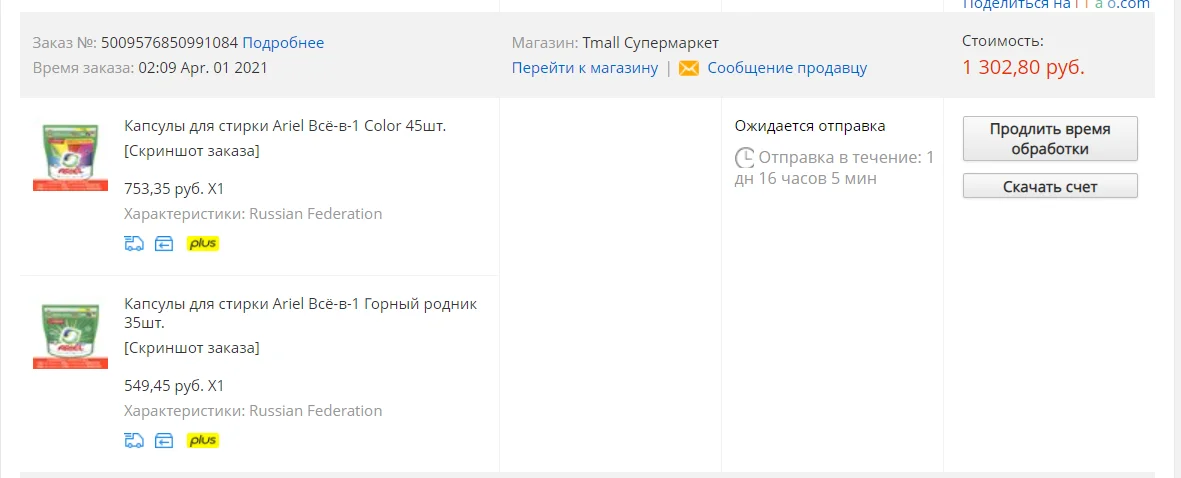1181x478 pixels.
Task: Click the clock icon beside shipping countdown
Action: [745, 158]
